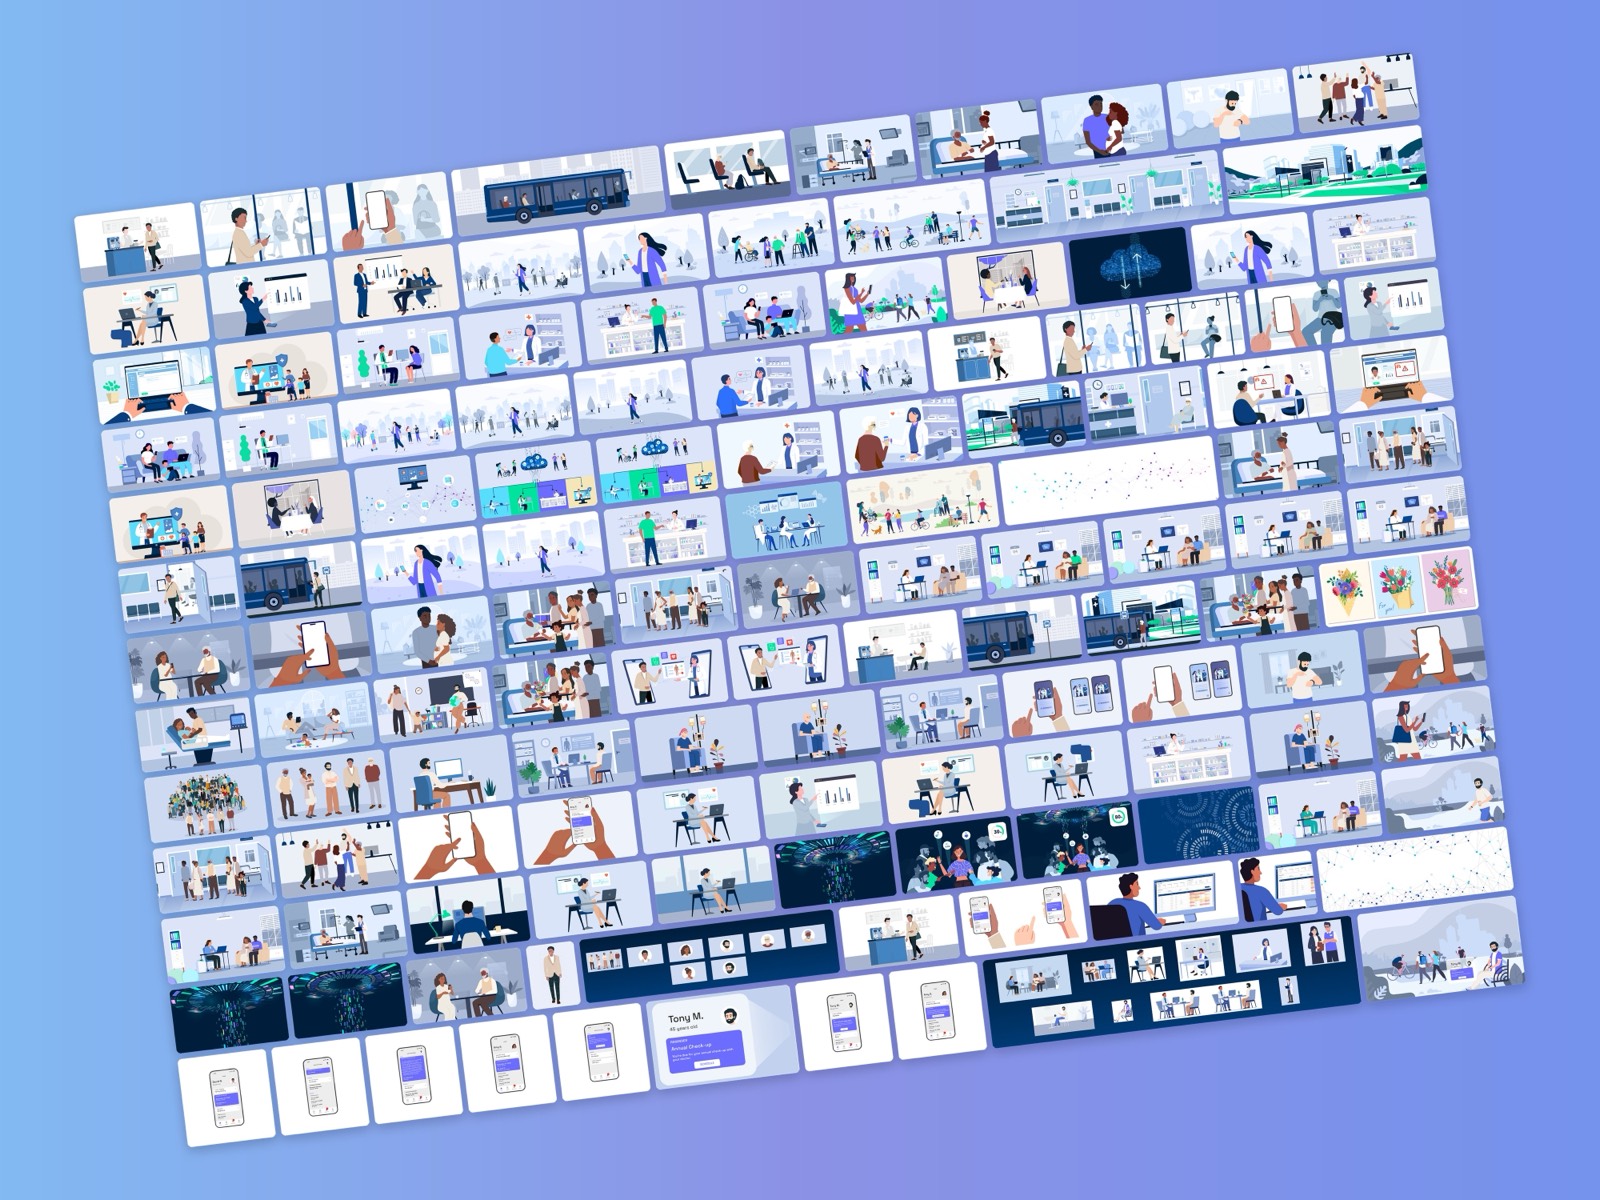The width and height of the screenshot is (1600, 1200).
Task: Open the father holding newborn by bed thumbnail
Action: [198, 737]
